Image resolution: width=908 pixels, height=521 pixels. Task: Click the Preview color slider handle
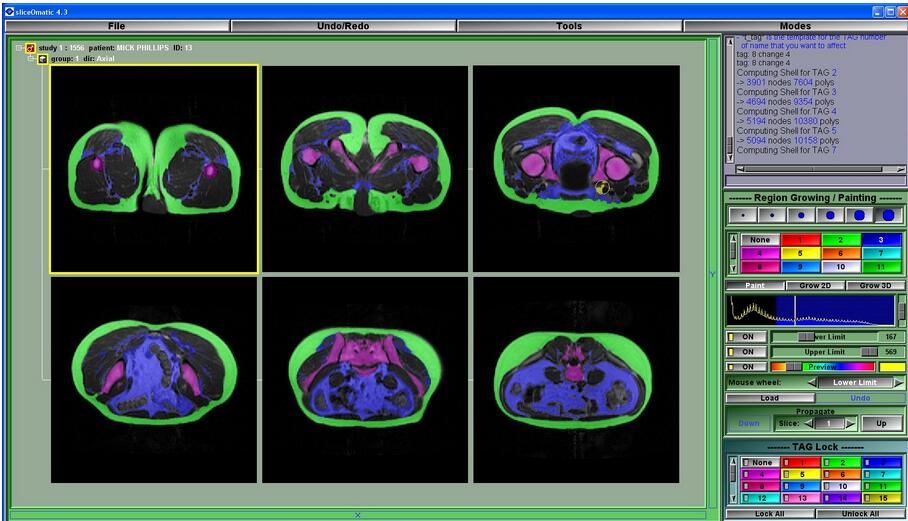point(794,367)
